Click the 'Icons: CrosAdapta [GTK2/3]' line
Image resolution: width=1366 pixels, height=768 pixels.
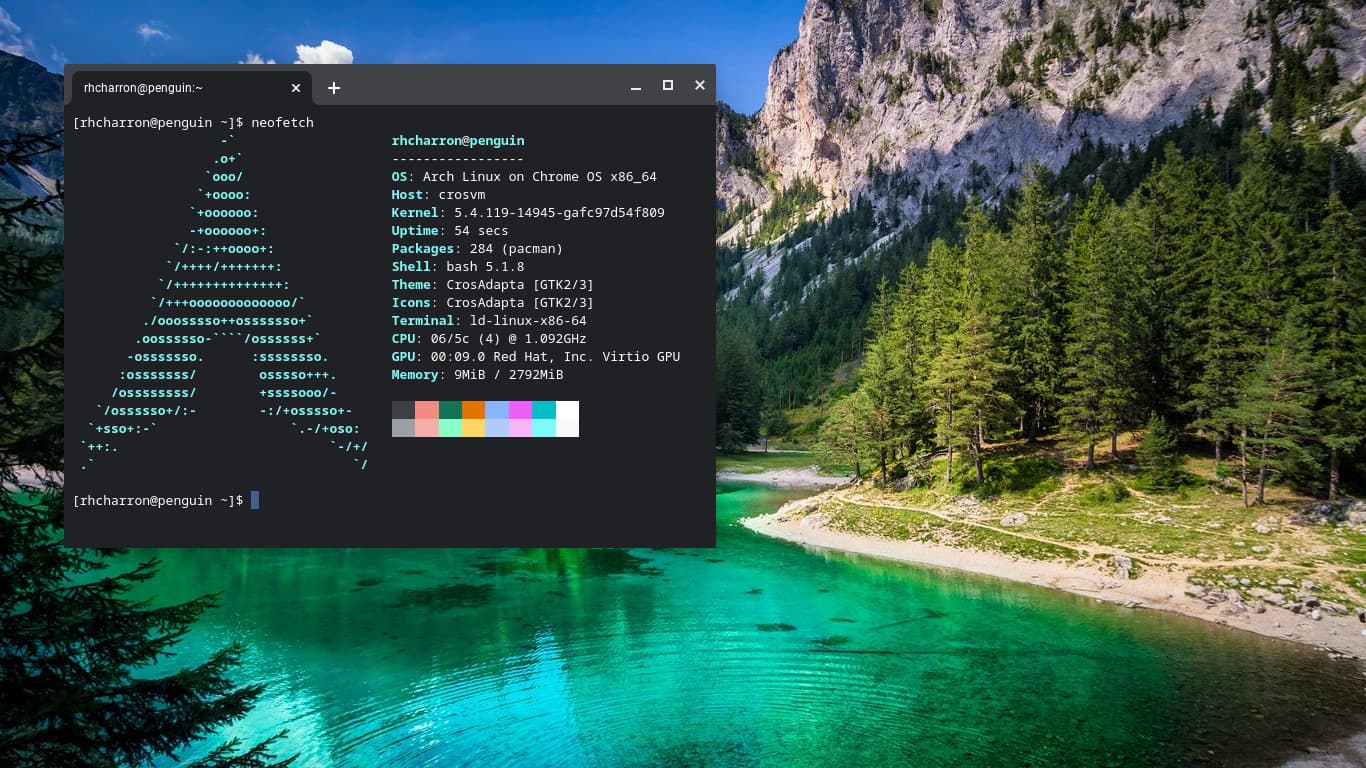pos(493,303)
